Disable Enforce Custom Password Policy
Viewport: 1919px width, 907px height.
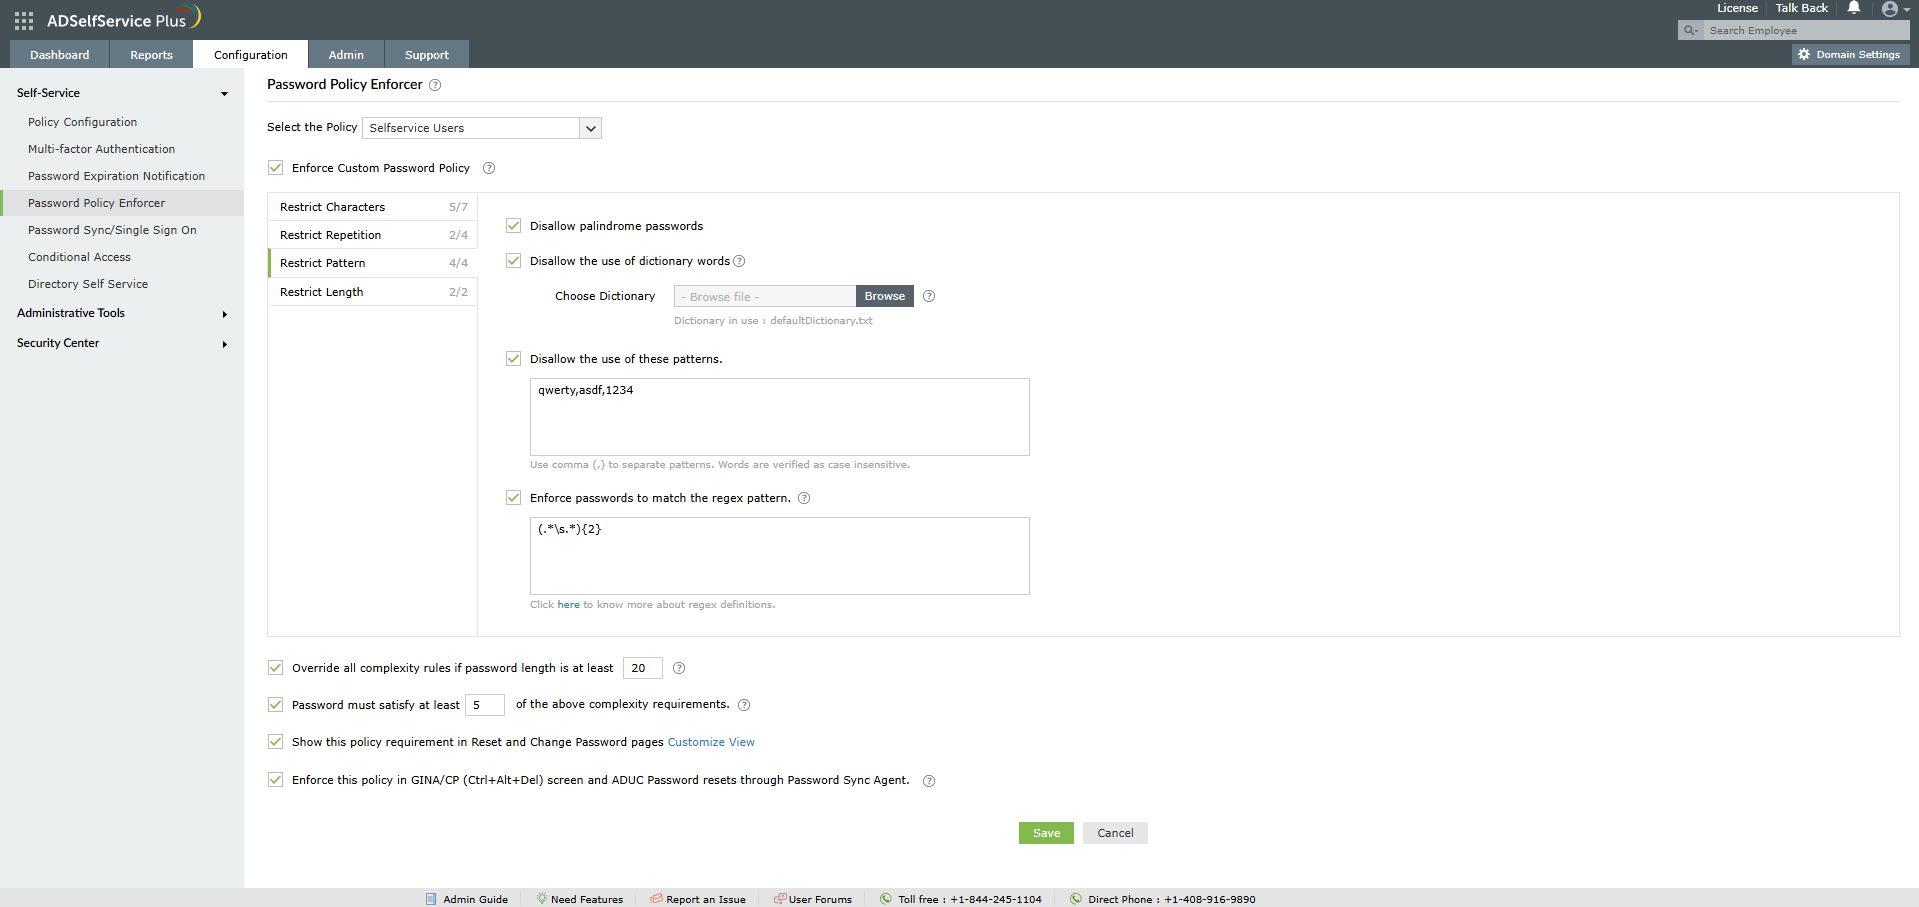tap(275, 167)
